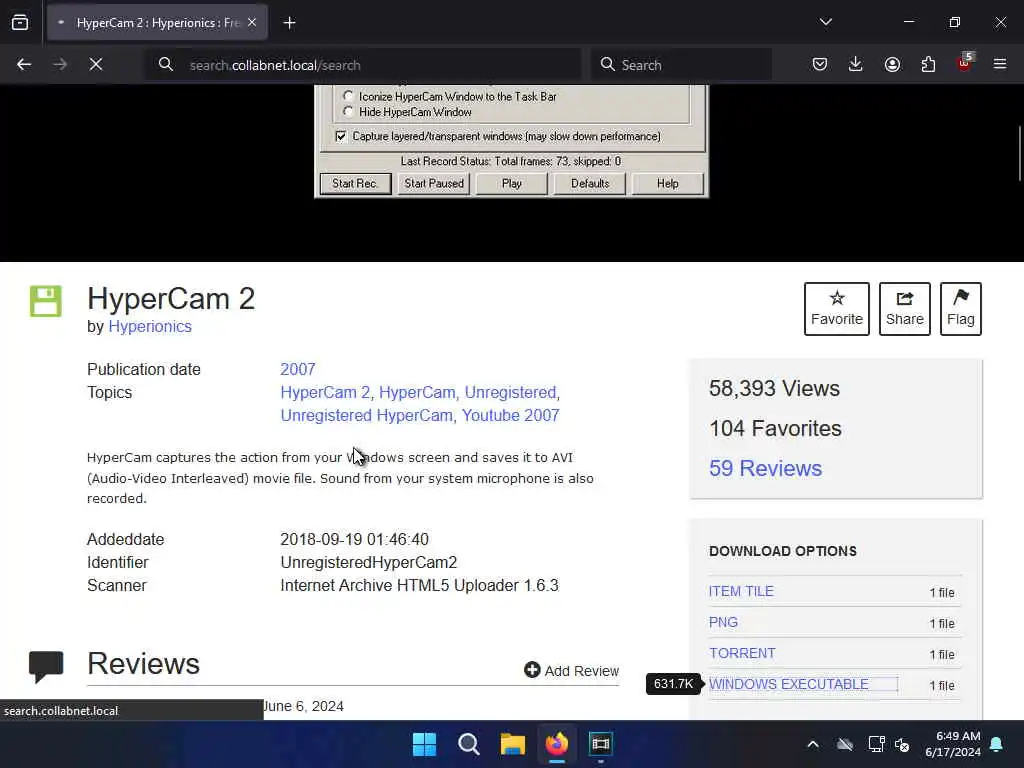Open the notification bell
The width and height of the screenshot is (1024, 768).
997,744
